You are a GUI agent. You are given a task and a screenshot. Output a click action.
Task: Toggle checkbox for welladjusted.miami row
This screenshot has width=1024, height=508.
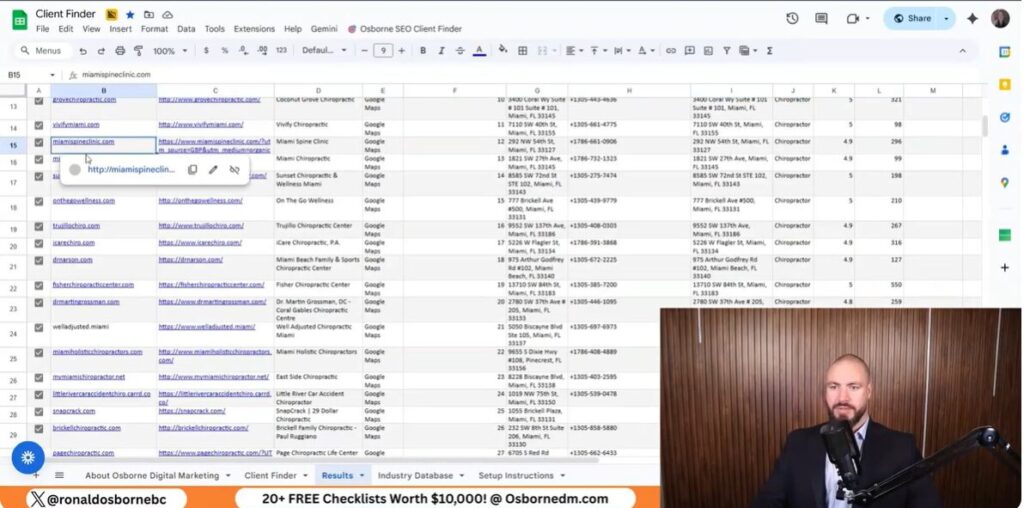coord(39,326)
